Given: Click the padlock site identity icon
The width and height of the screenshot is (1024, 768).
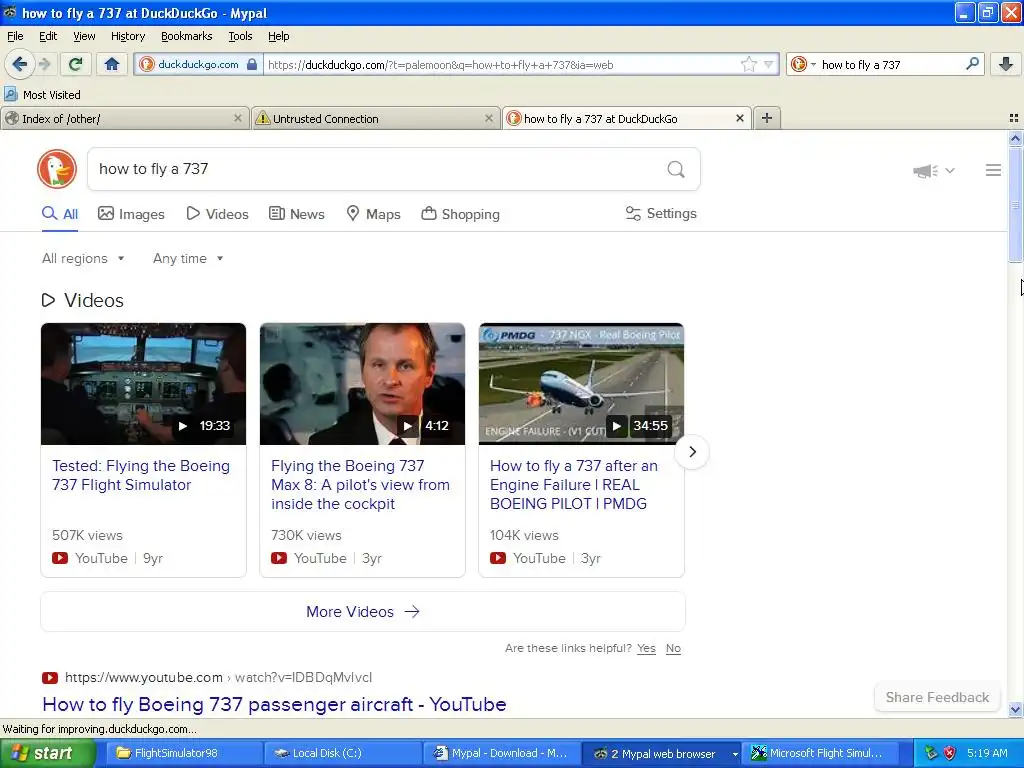Looking at the screenshot, I should pos(252,64).
